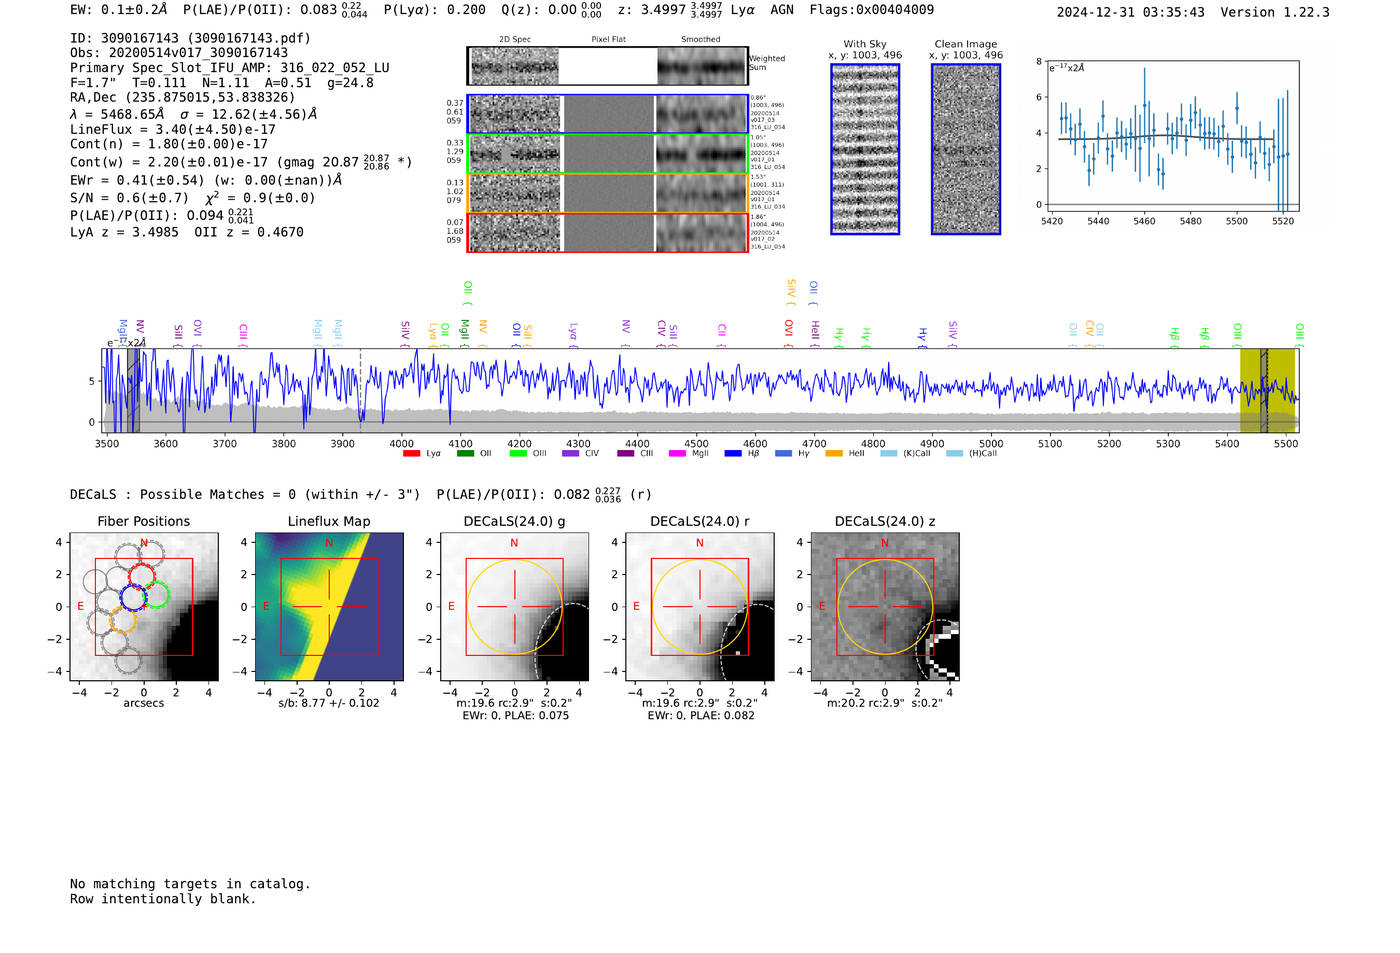Click the s/b: 8.77 +/- 0.102 caption
The width and height of the screenshot is (1400, 953).
point(329,703)
